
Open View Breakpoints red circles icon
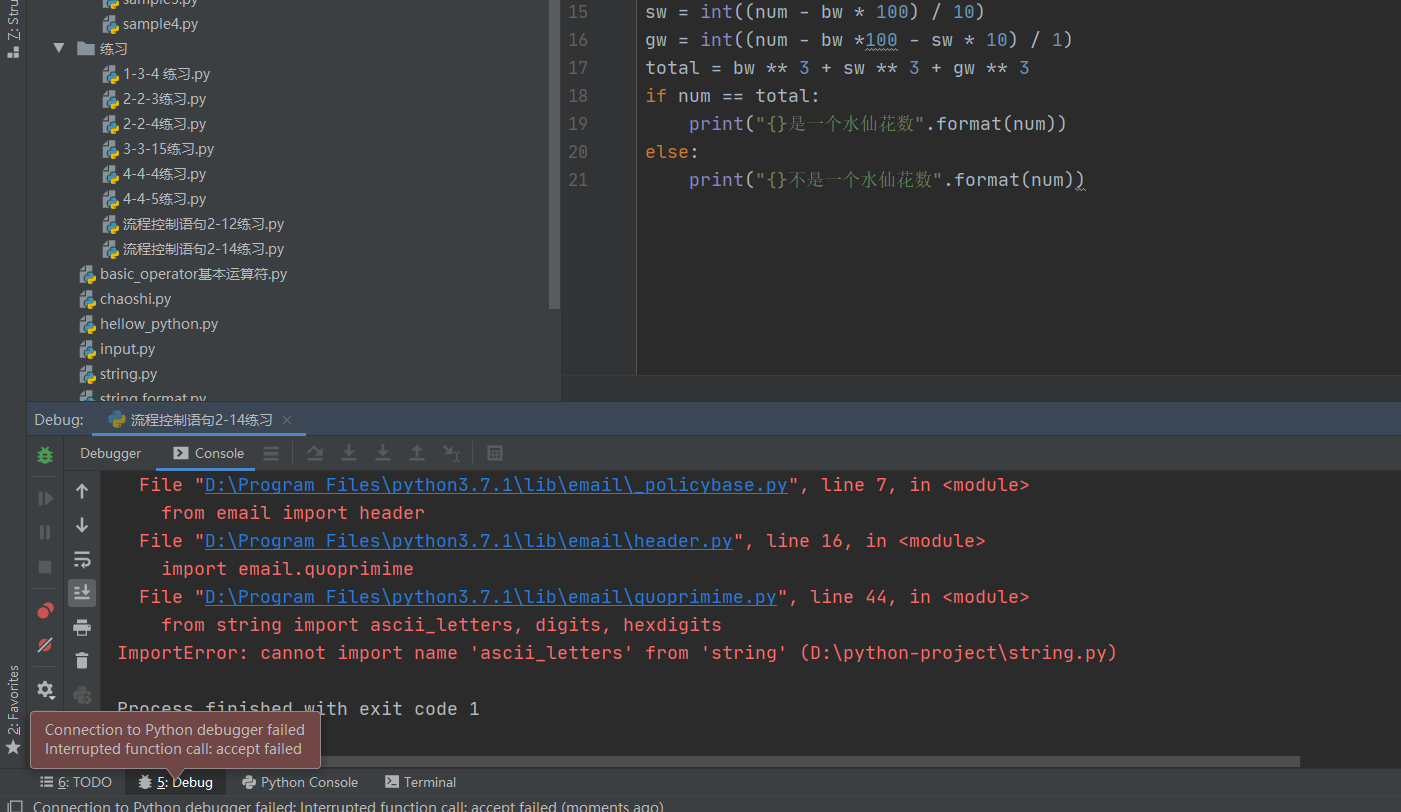tap(45, 611)
